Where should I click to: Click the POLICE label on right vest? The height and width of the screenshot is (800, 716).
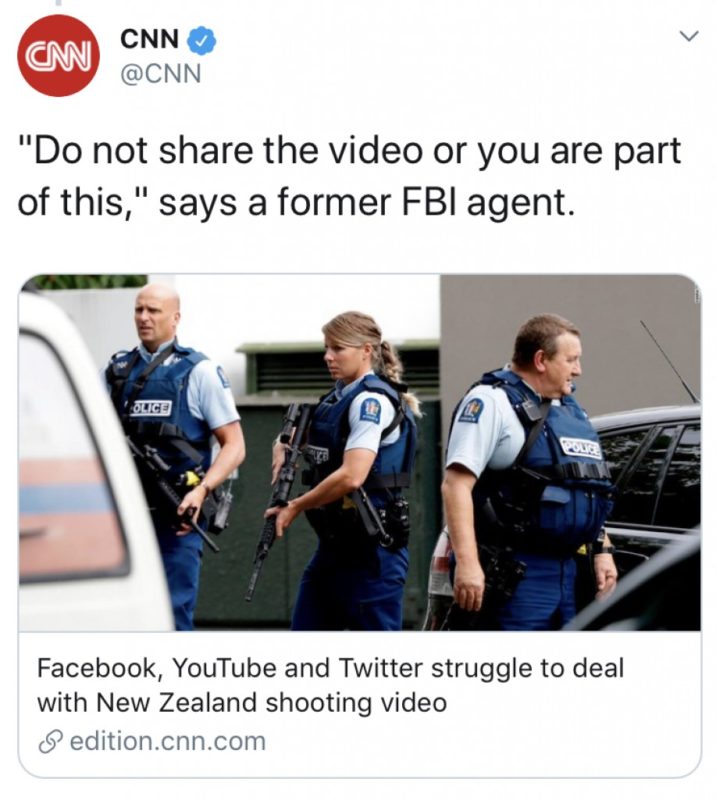(581, 446)
